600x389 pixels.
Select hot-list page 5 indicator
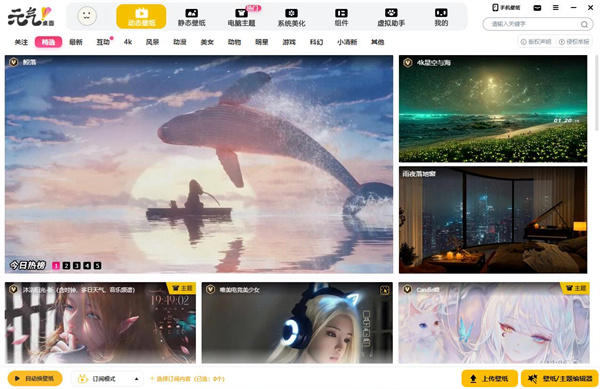click(x=97, y=265)
